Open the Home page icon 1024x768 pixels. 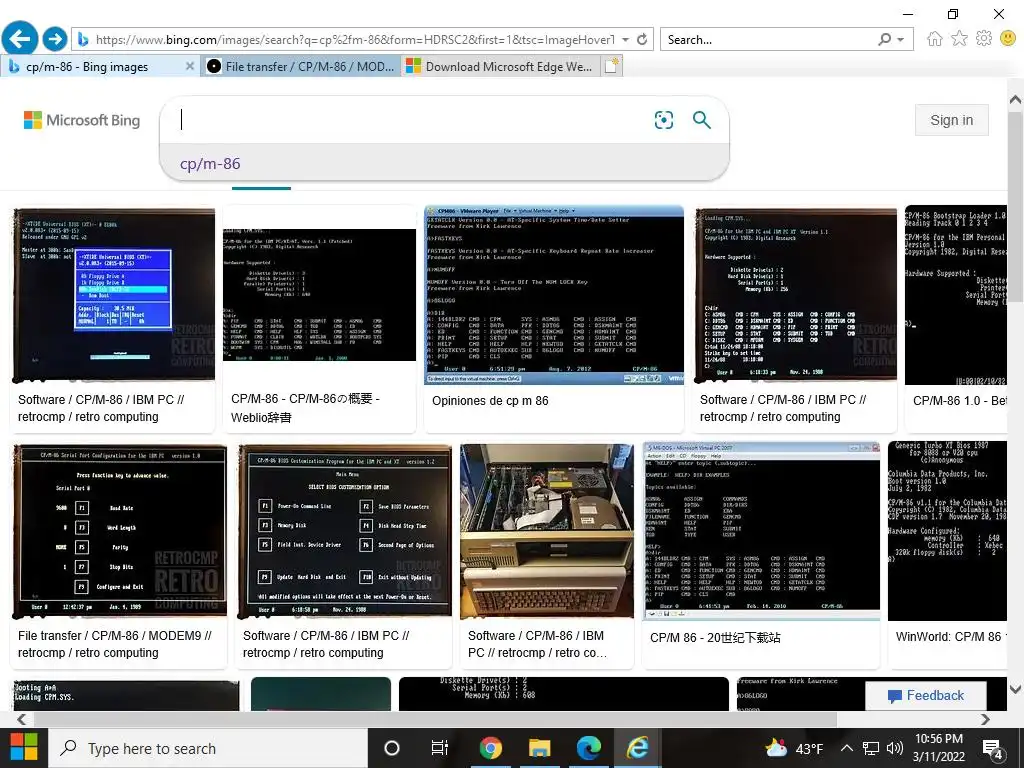[x=935, y=39]
